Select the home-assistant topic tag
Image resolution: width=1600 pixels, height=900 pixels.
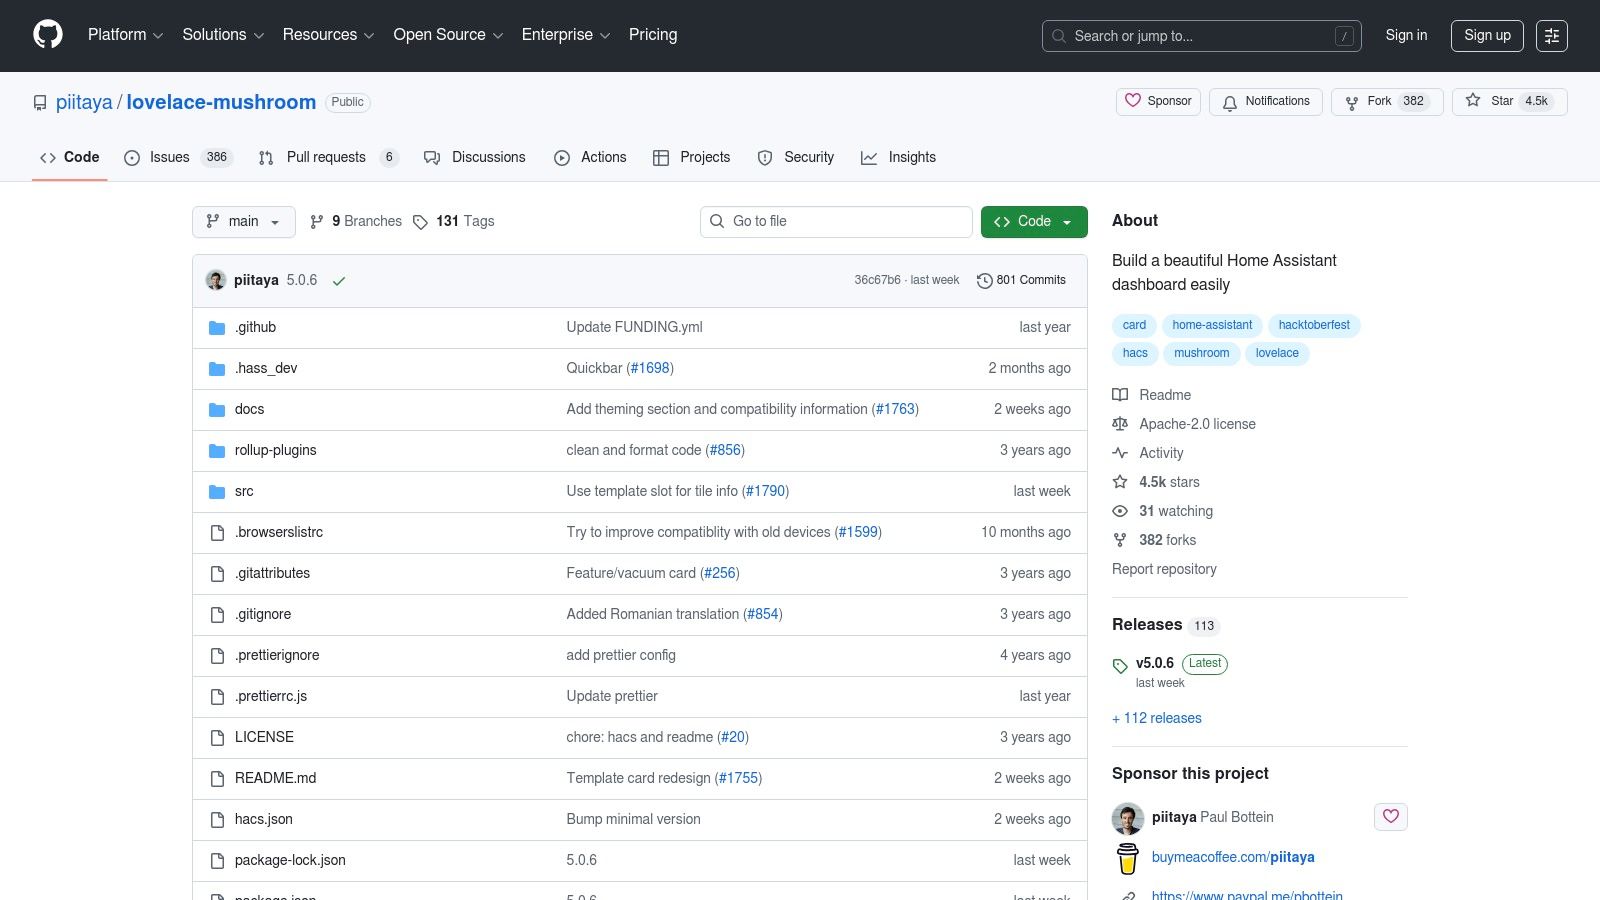tap(1211, 326)
